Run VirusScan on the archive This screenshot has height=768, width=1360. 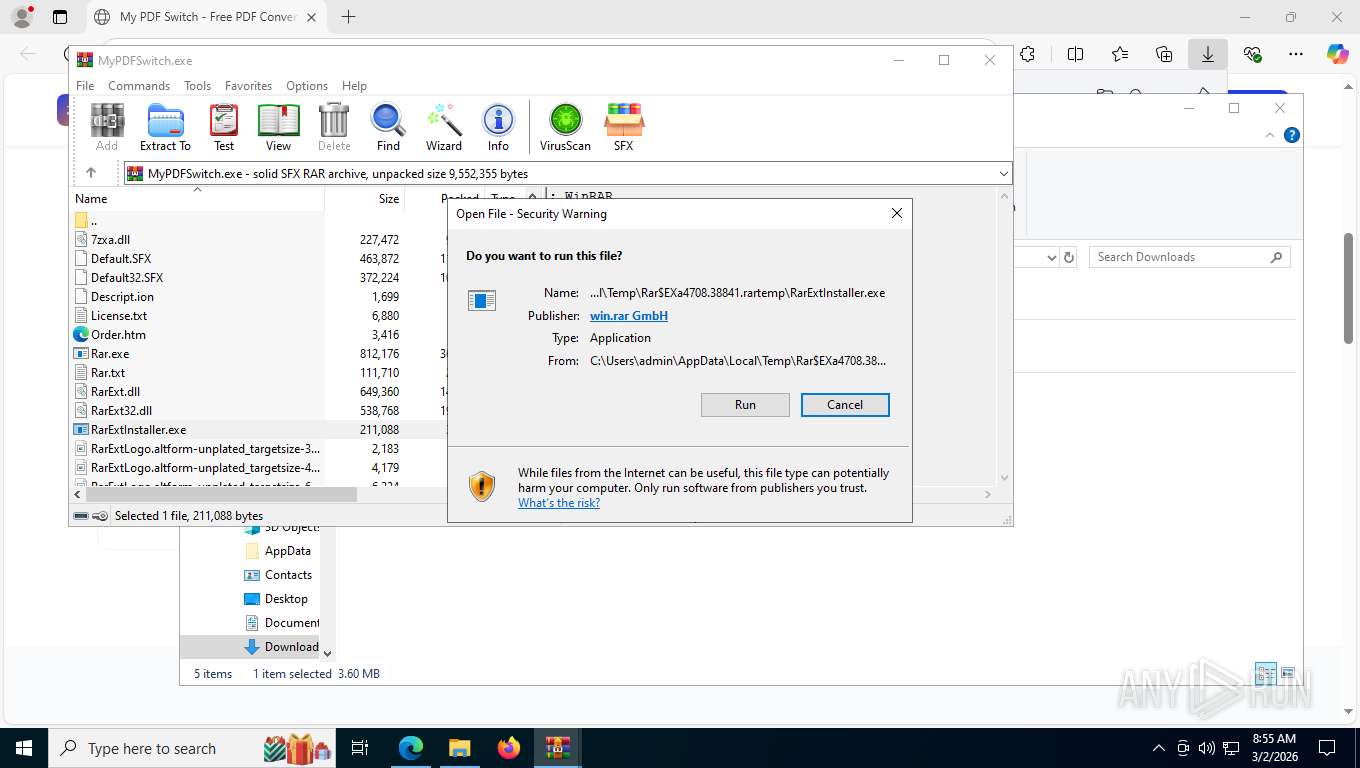pos(565,127)
